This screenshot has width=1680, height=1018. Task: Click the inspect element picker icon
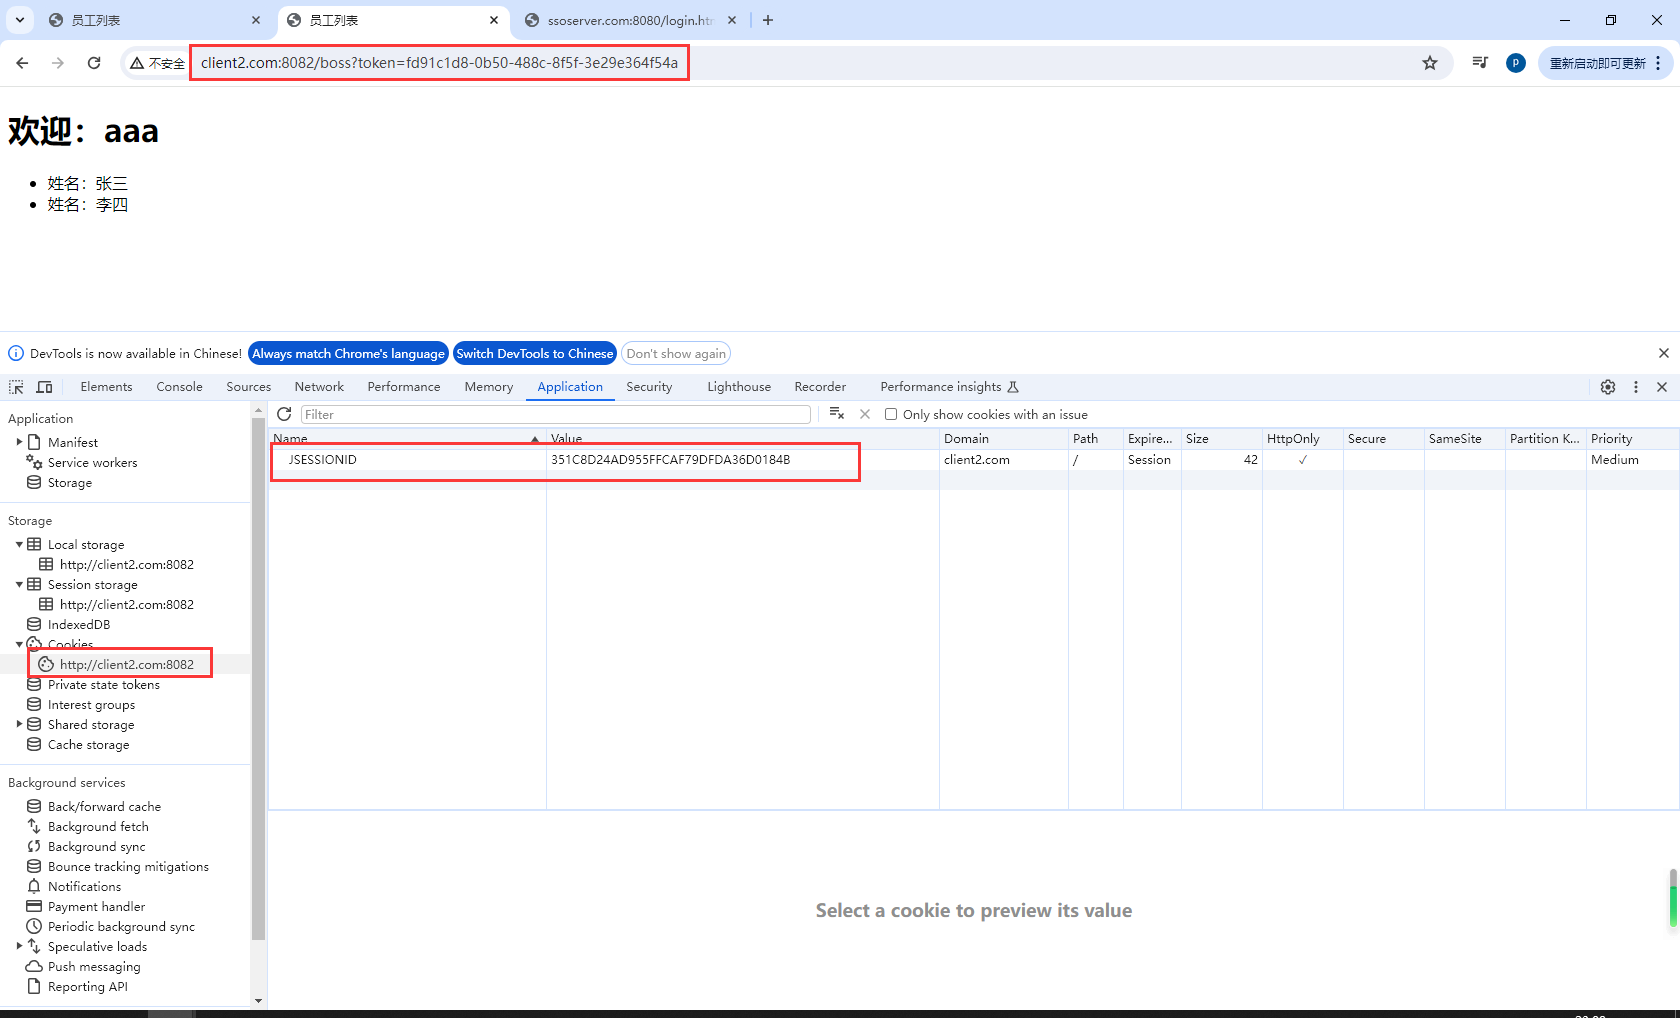pos(16,387)
